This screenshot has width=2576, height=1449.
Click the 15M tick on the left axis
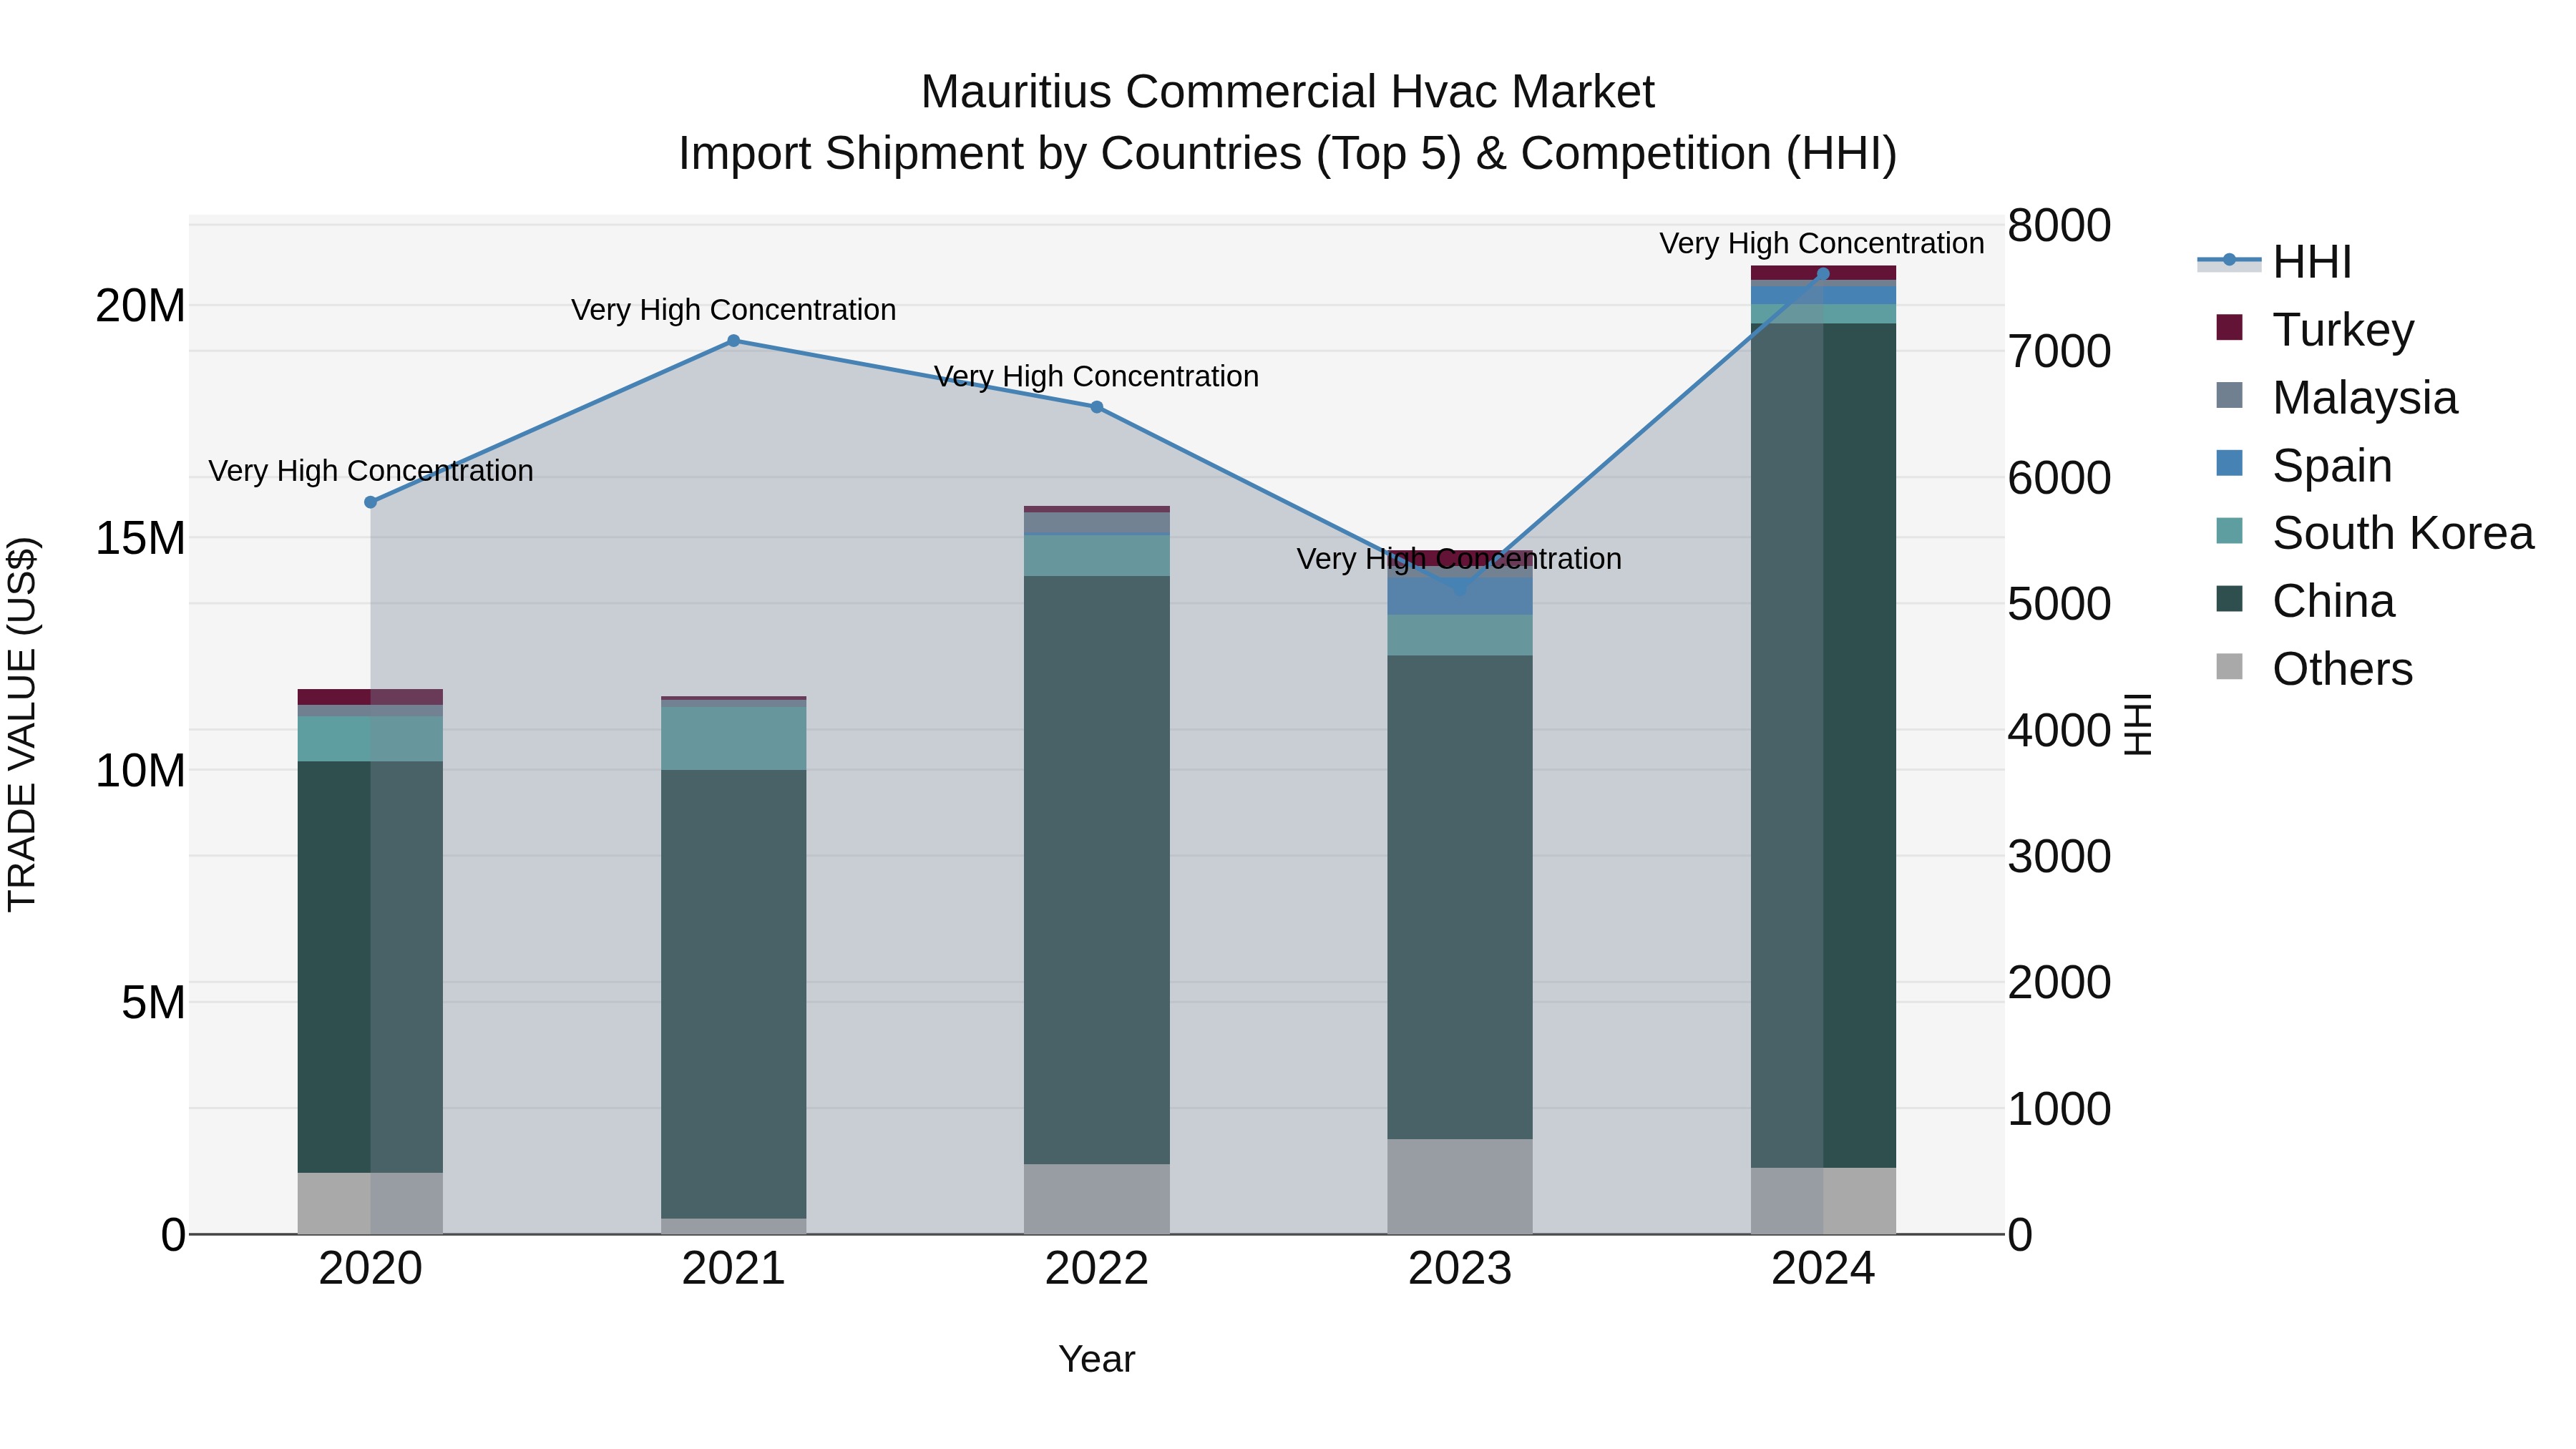click(x=140, y=538)
